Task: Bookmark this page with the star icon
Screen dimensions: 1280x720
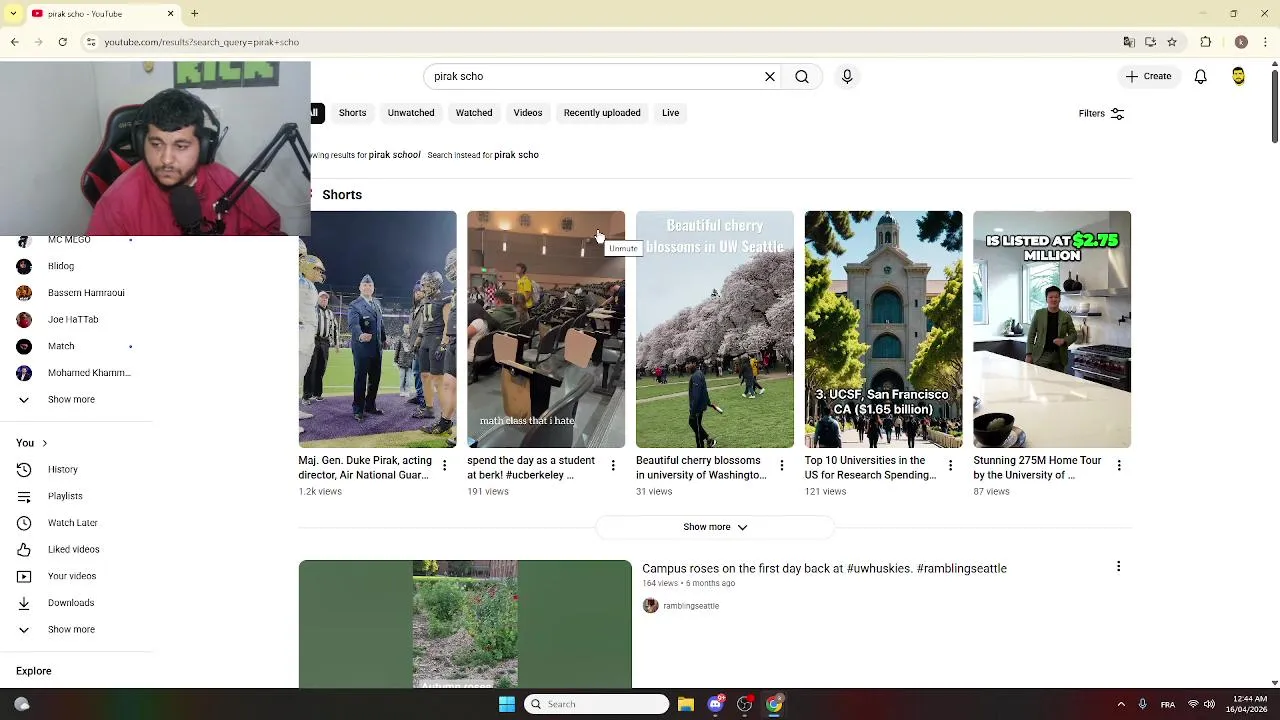Action: pos(1172,42)
